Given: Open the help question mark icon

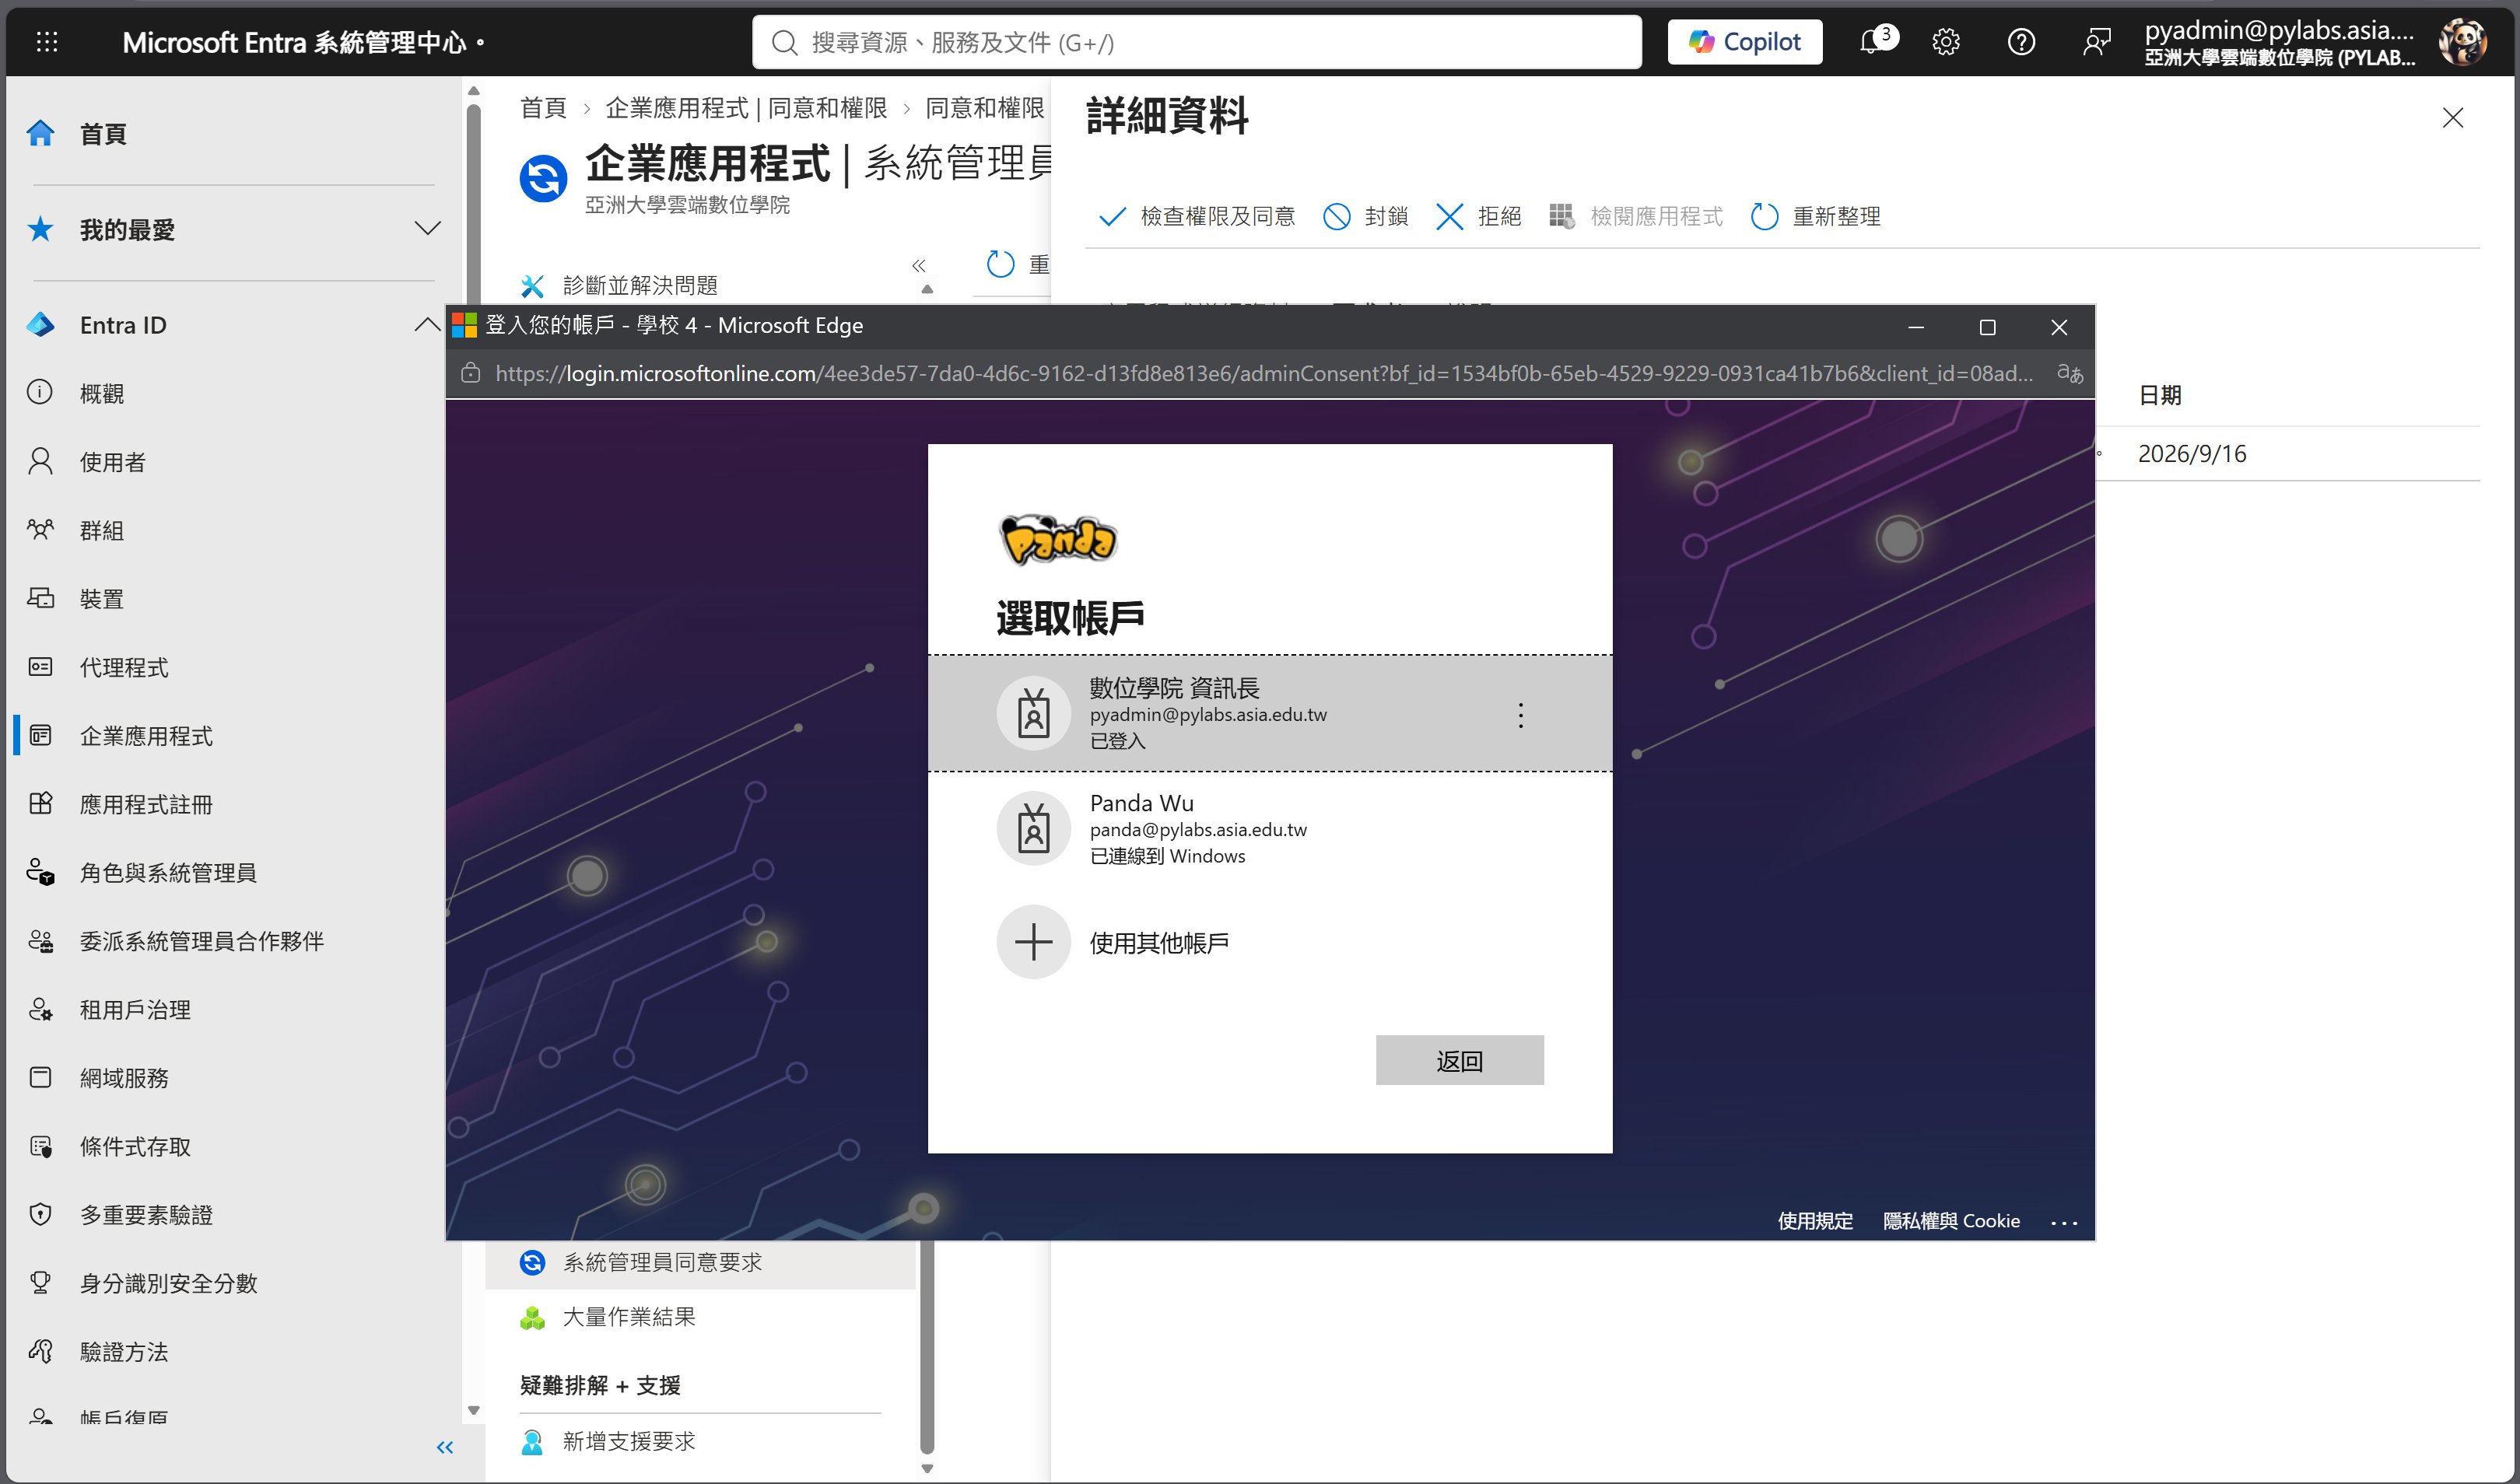Looking at the screenshot, I should [x=2021, y=42].
